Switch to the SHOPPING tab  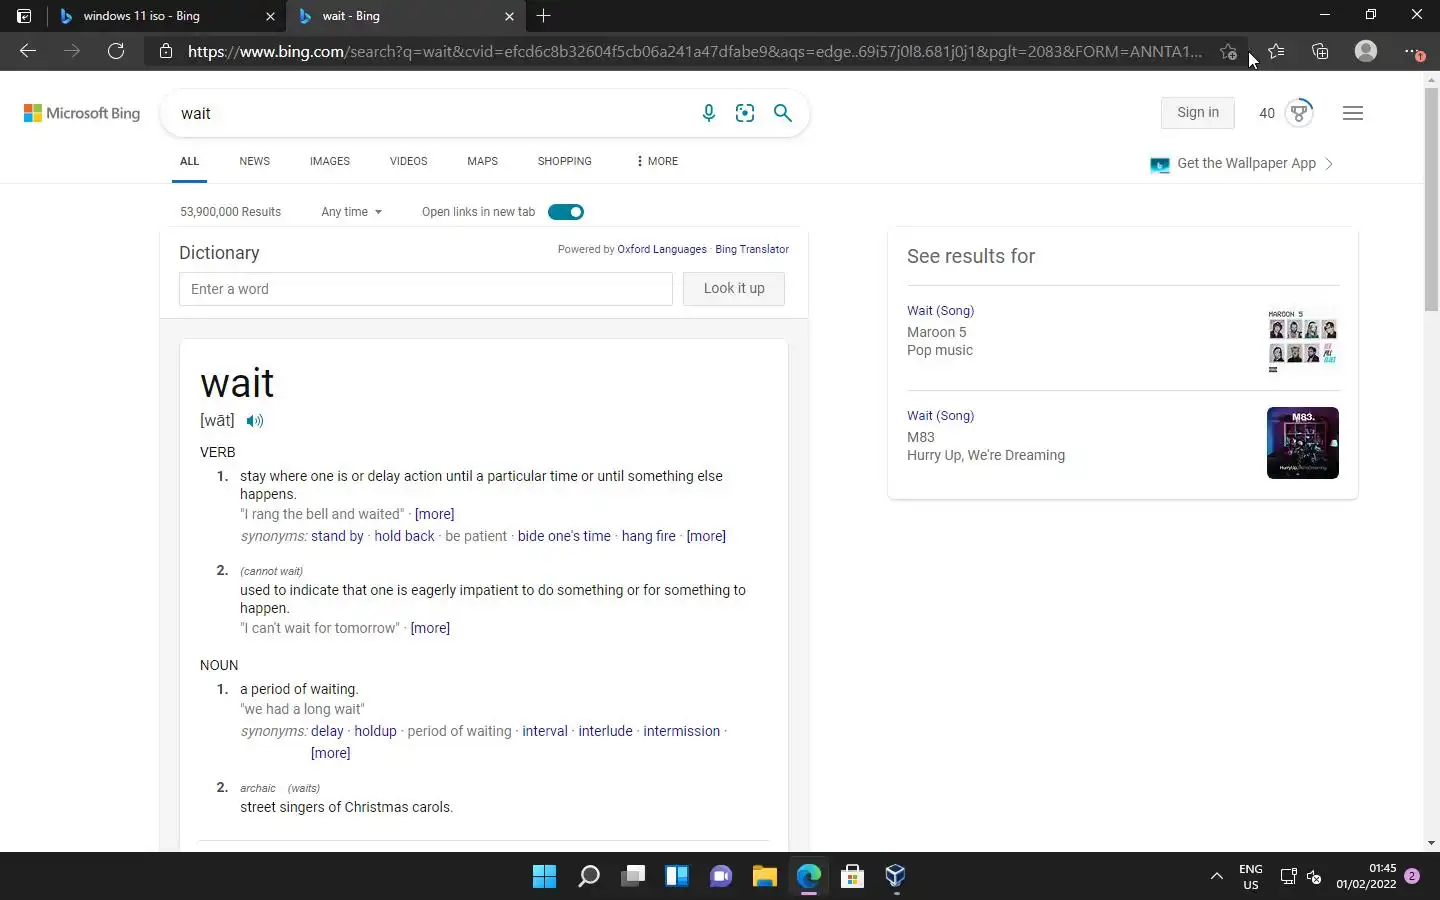(x=564, y=161)
